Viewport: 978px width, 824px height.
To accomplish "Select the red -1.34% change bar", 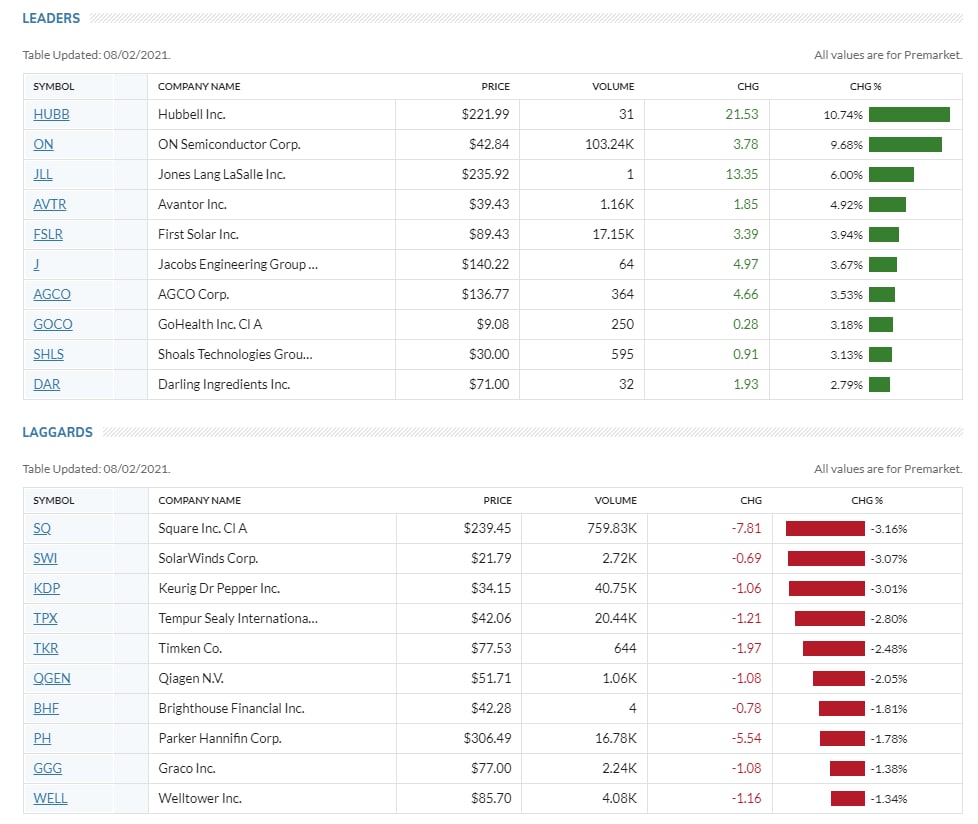I will (848, 798).
